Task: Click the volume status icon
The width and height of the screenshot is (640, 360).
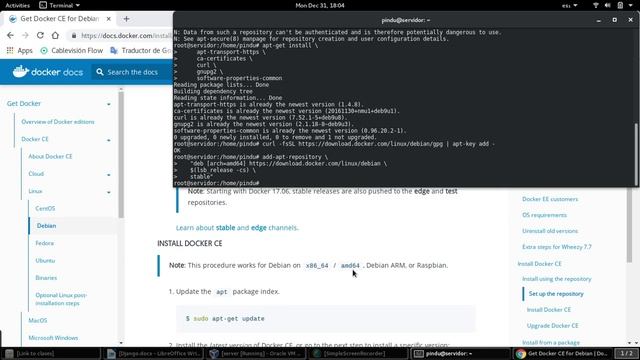Action: click(x=608, y=5)
